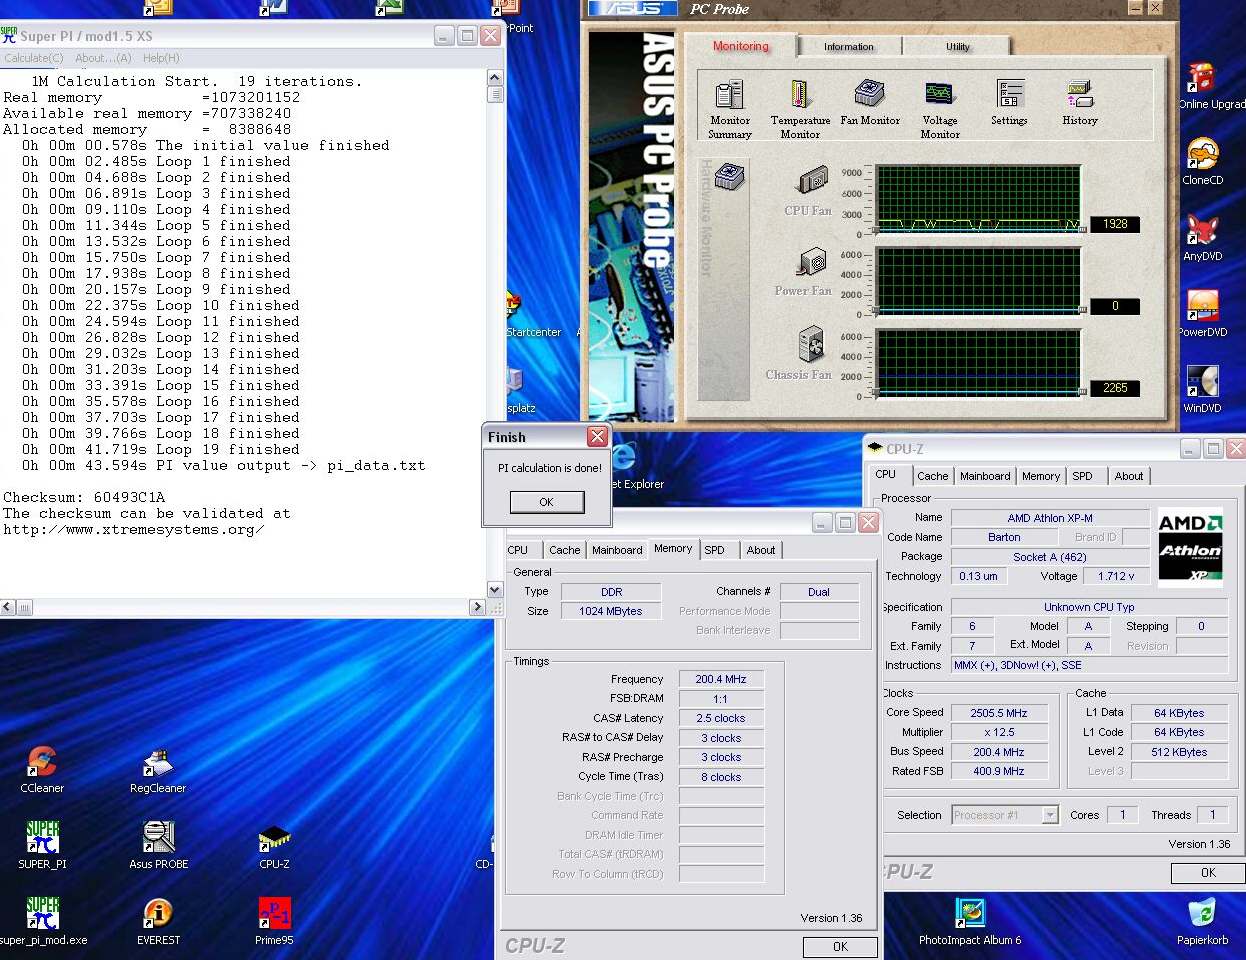The width and height of the screenshot is (1246, 960).
Task: Click OK in the CPU-Z memory timings window
Action: (x=840, y=947)
